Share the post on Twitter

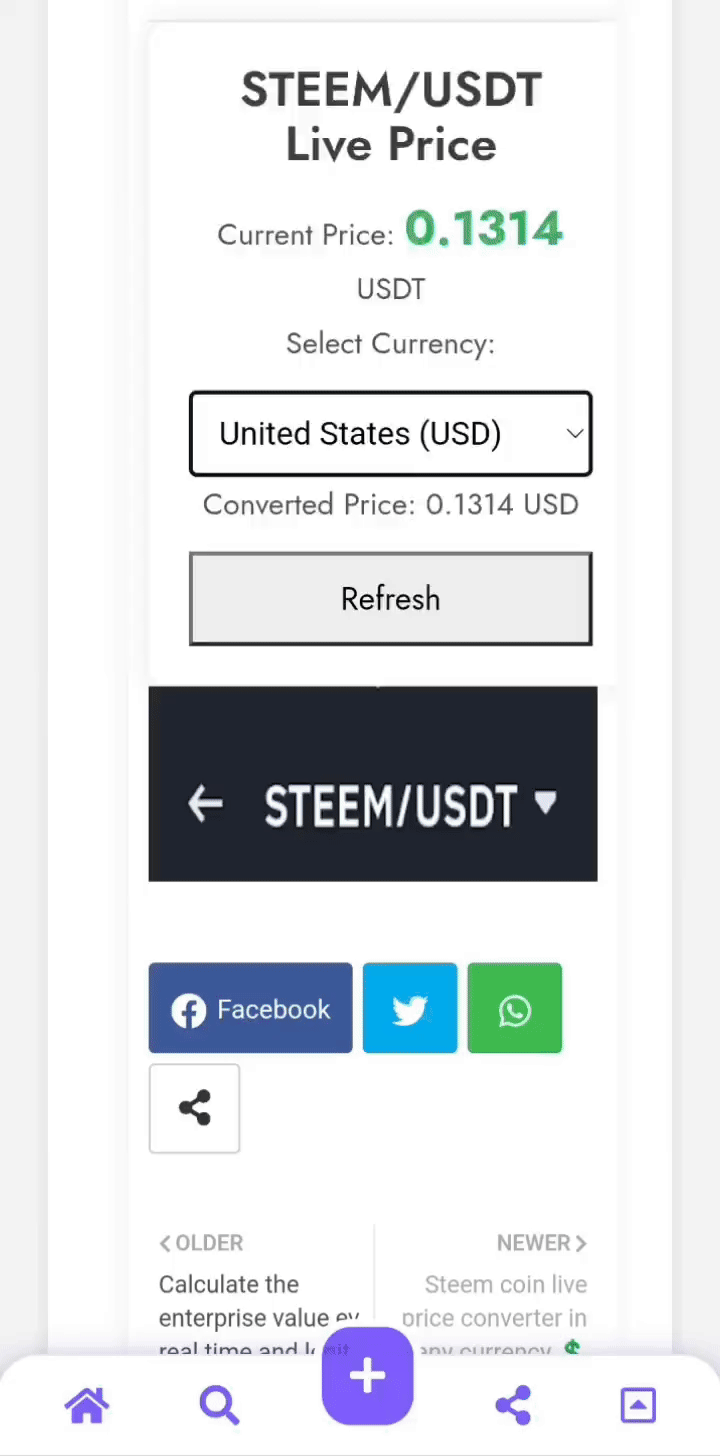pos(410,1008)
